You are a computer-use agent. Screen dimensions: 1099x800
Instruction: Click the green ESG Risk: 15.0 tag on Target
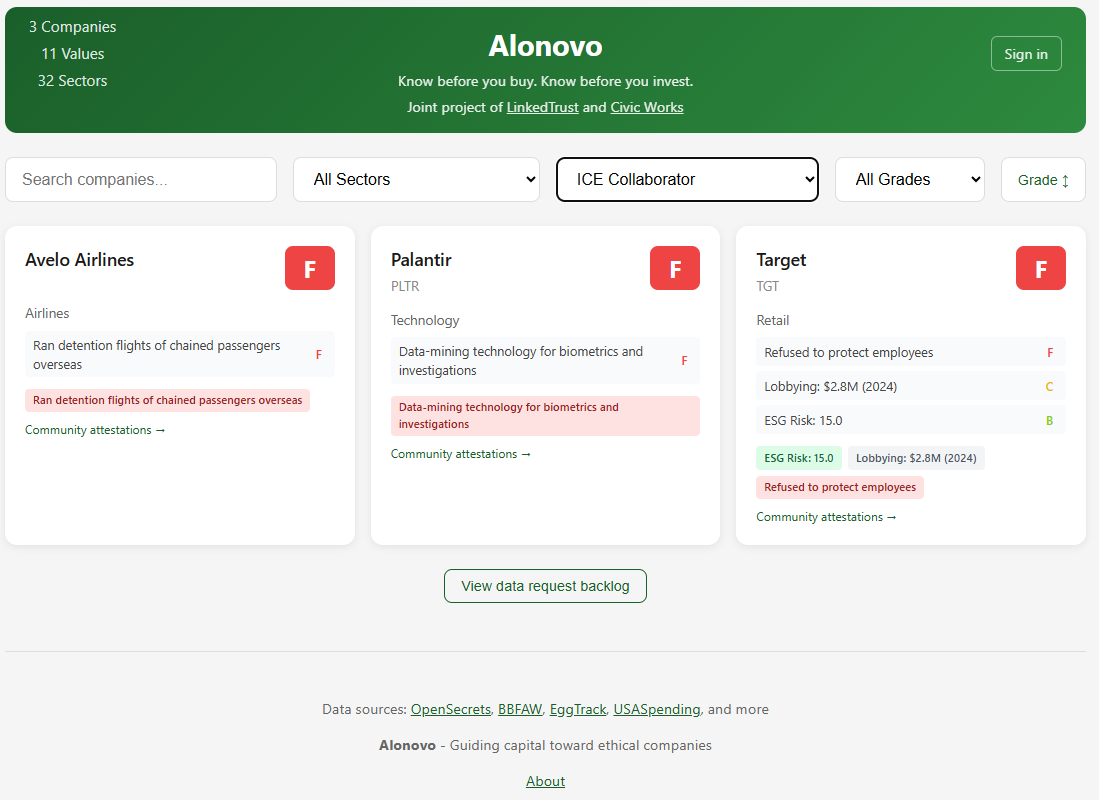(x=798, y=457)
